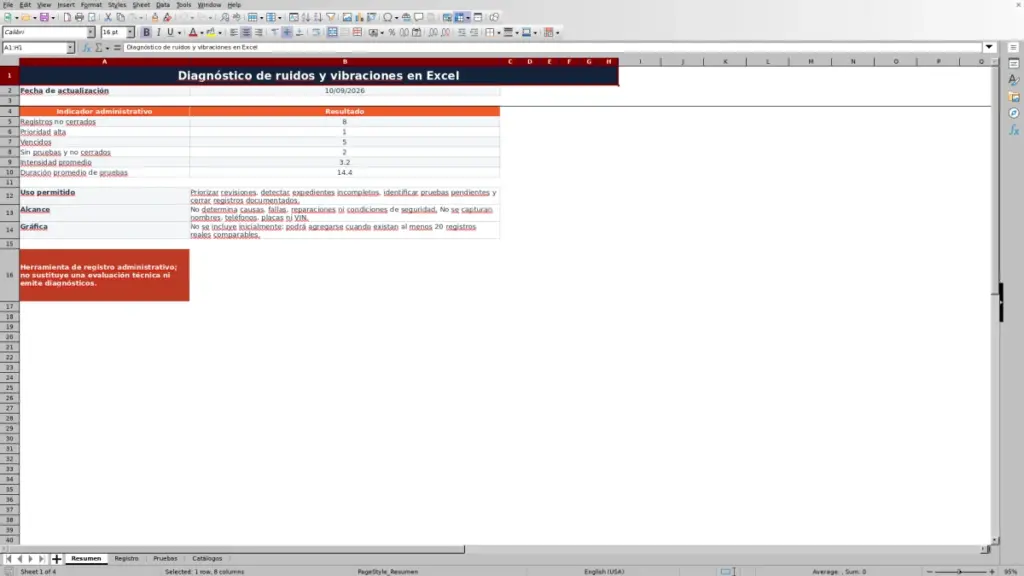Apply red font color swatch button

pyautogui.click(x=193, y=33)
